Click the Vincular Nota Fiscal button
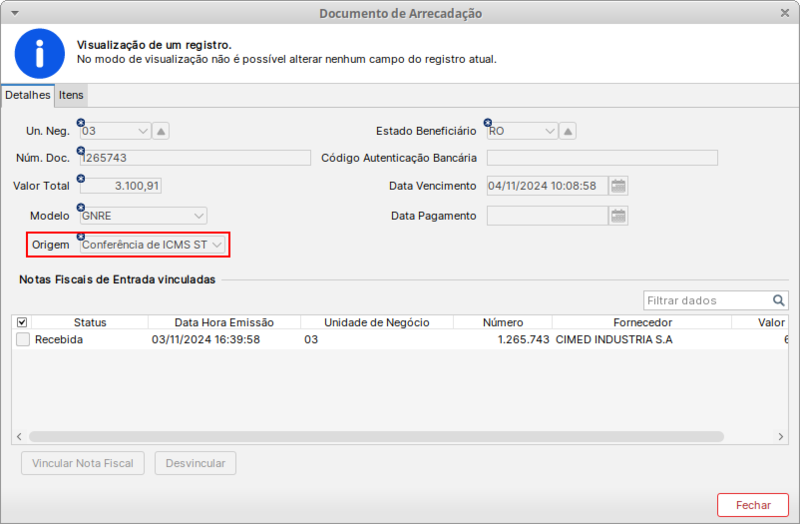The width and height of the screenshot is (800, 524). coord(83,464)
